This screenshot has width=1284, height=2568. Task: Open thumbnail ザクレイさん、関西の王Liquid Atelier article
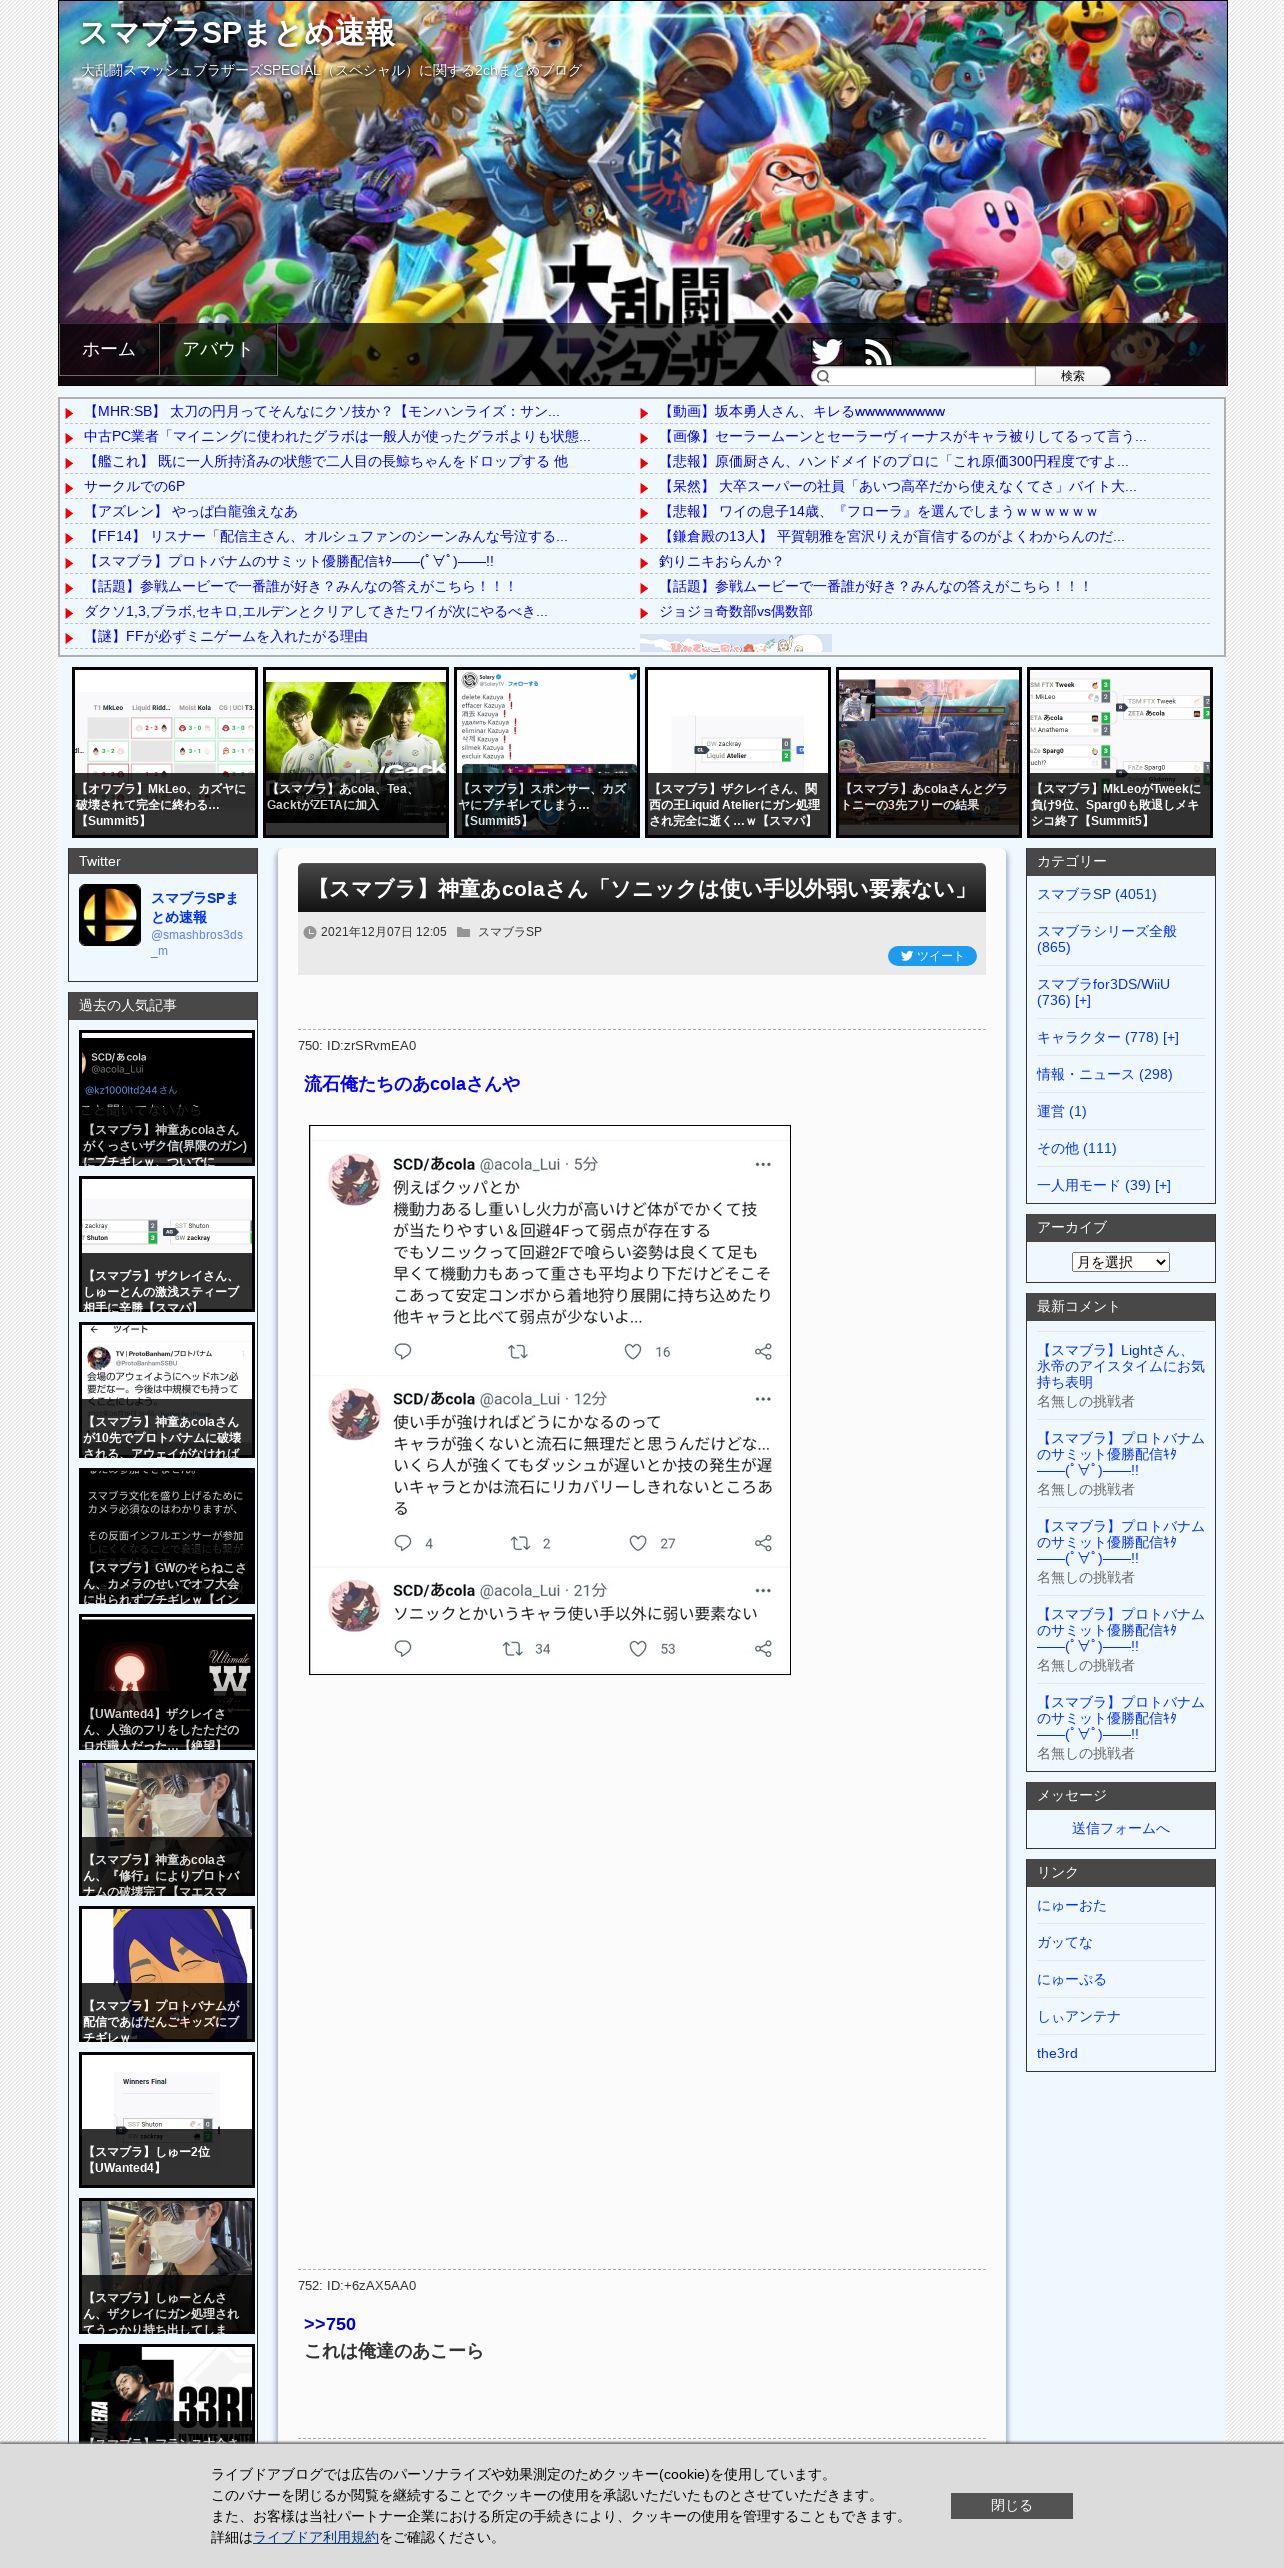[738, 752]
